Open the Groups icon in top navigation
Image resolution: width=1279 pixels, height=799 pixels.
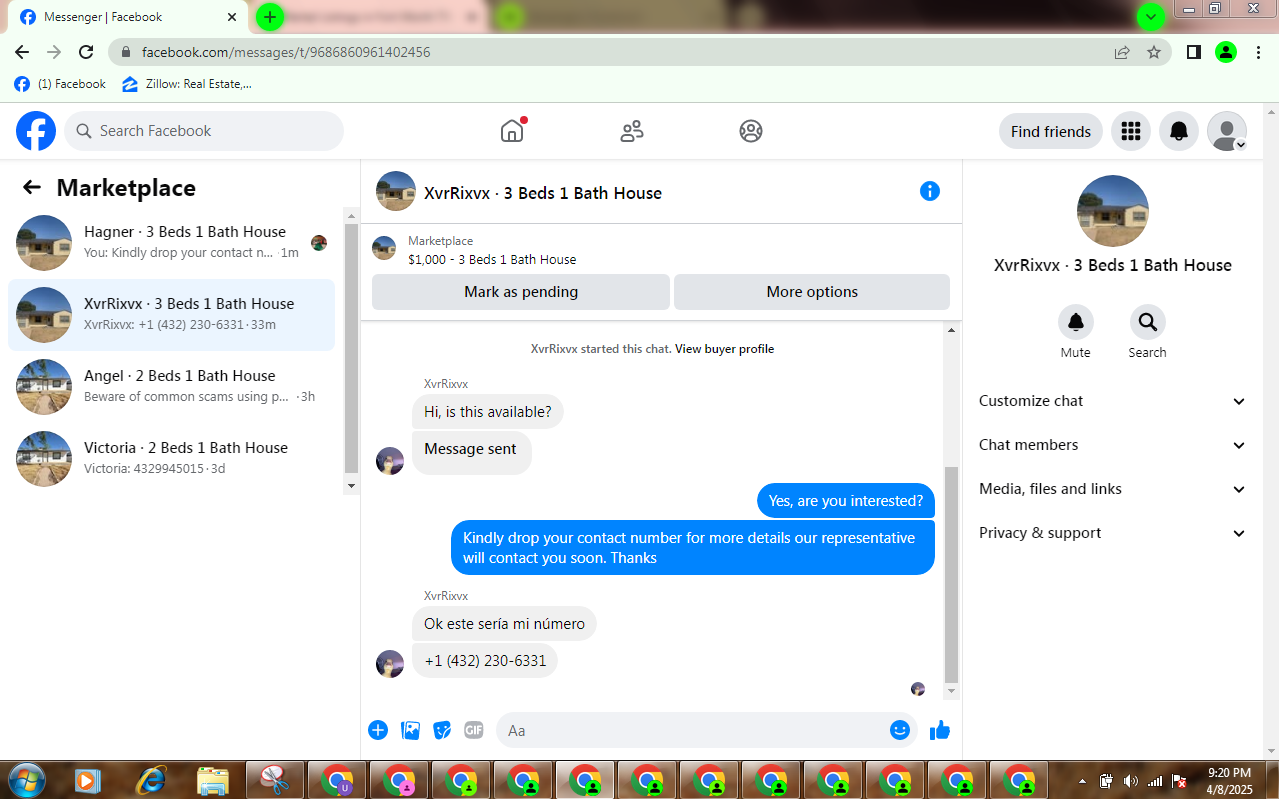point(751,131)
